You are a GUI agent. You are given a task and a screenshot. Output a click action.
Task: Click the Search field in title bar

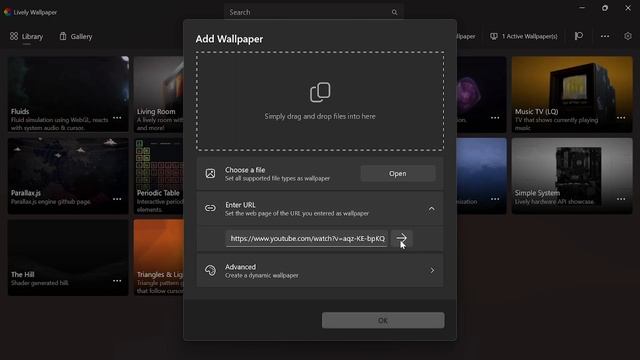313,12
